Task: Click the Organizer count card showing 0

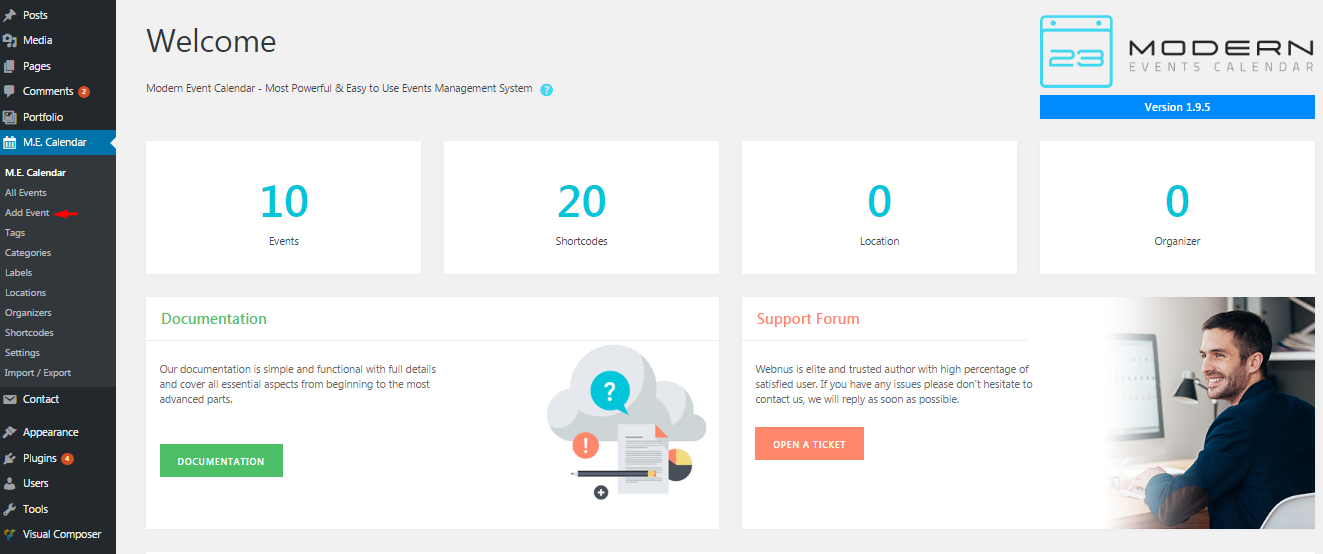Action: tap(1177, 207)
